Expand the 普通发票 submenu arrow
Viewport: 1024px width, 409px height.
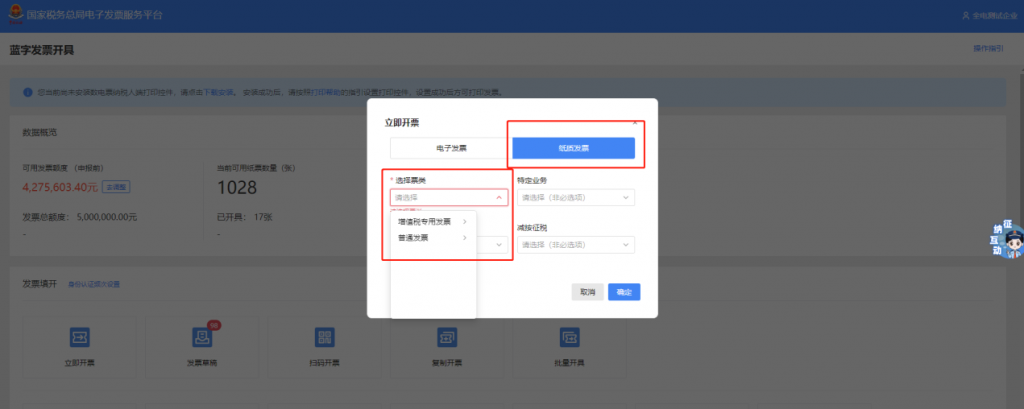pos(465,238)
